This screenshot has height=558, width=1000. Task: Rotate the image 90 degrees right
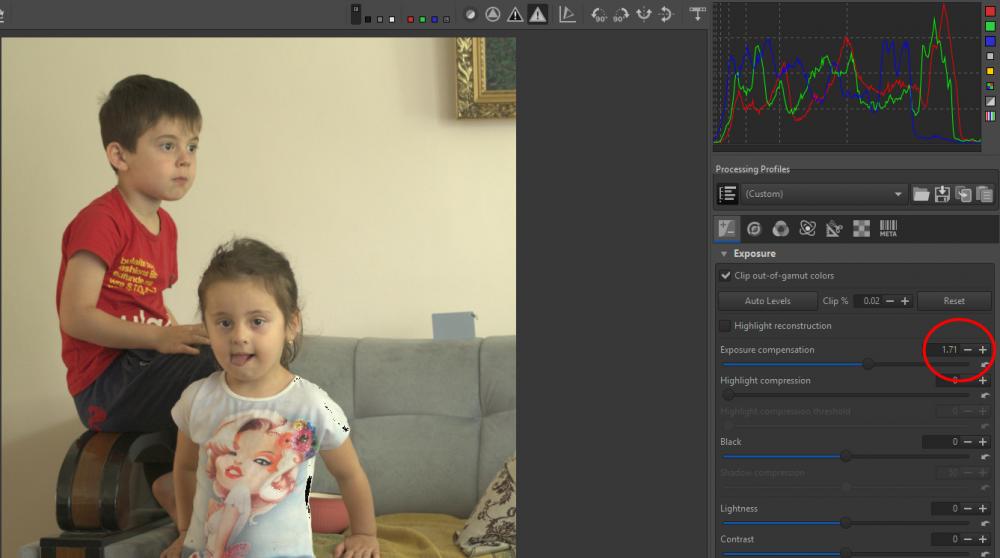(x=621, y=15)
